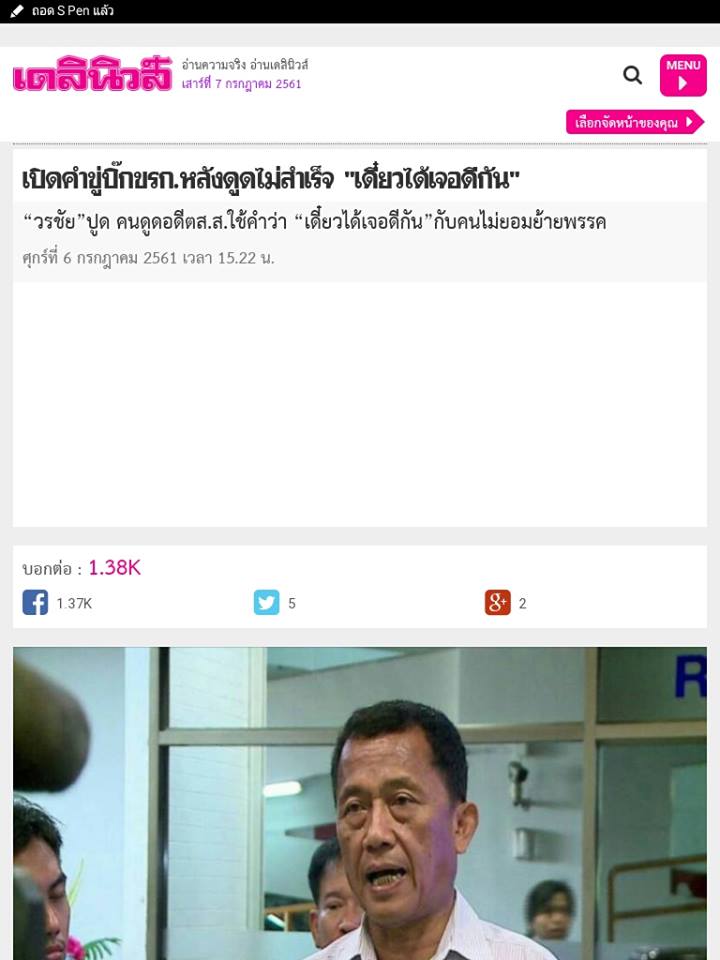Click the subheadline starting with วรชัย
720x960 pixels.
click(314, 222)
